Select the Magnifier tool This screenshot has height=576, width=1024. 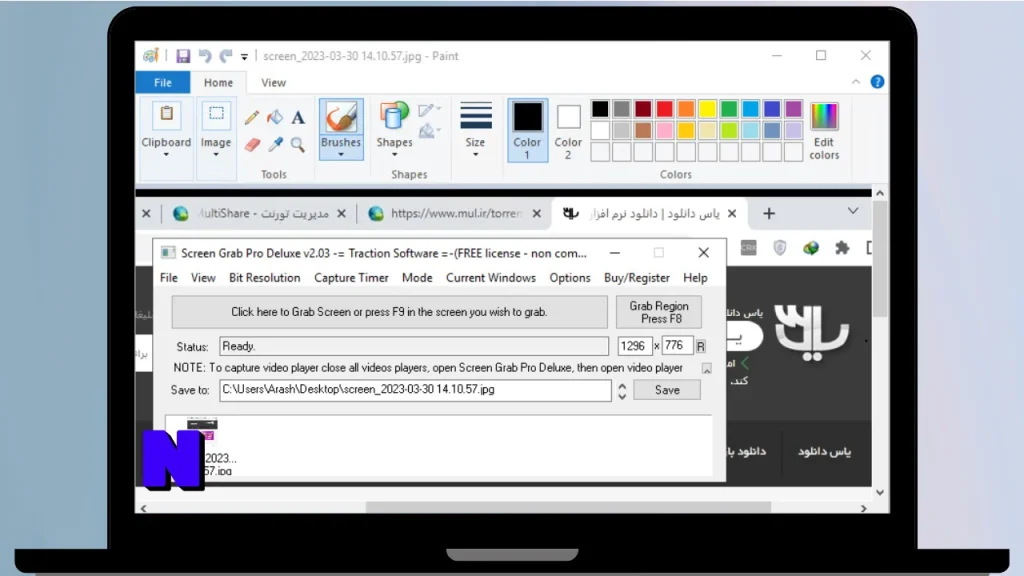point(298,144)
